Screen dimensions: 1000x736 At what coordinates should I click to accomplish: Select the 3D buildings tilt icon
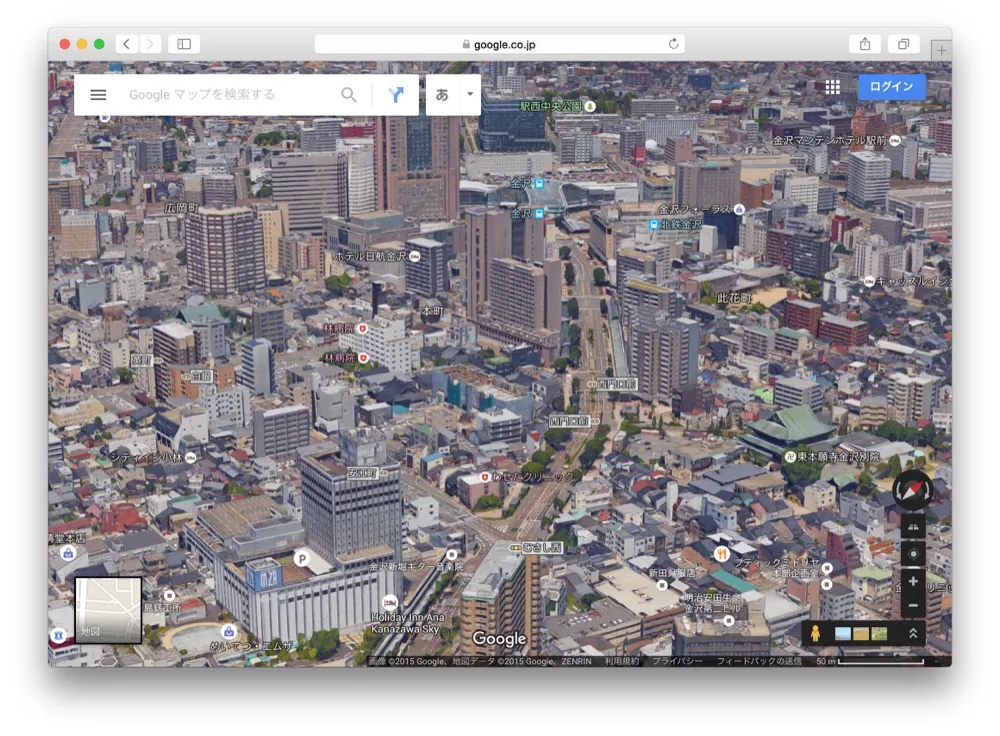click(915, 527)
